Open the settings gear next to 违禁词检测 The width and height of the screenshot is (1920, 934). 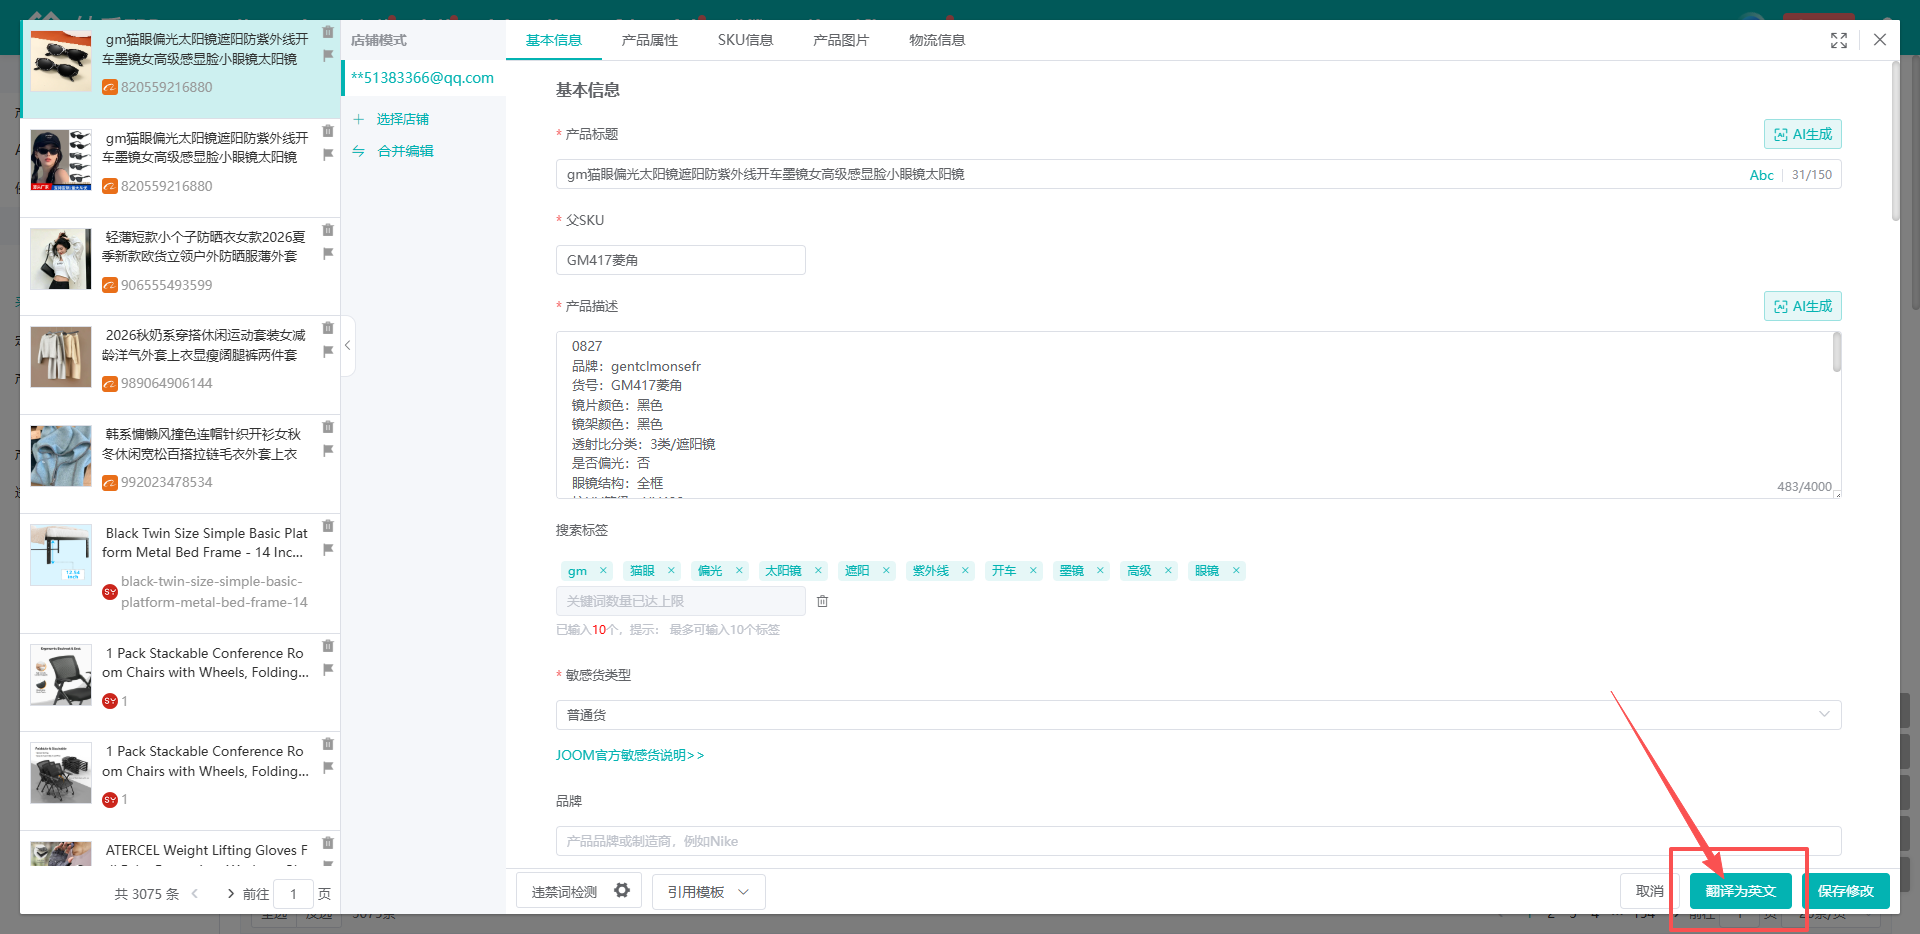(x=622, y=890)
